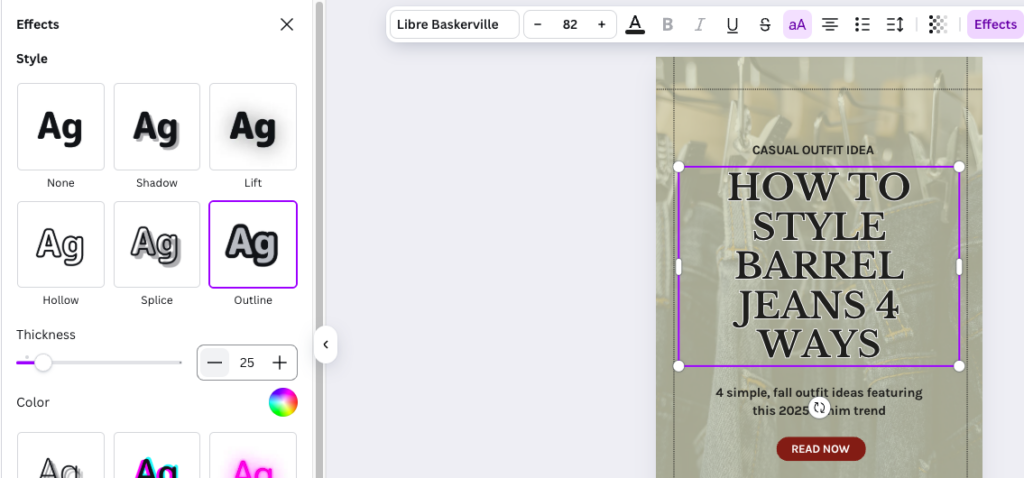Viewport: 1024px width, 478px height.
Task: Toggle strikethrough formatting
Action: point(765,24)
